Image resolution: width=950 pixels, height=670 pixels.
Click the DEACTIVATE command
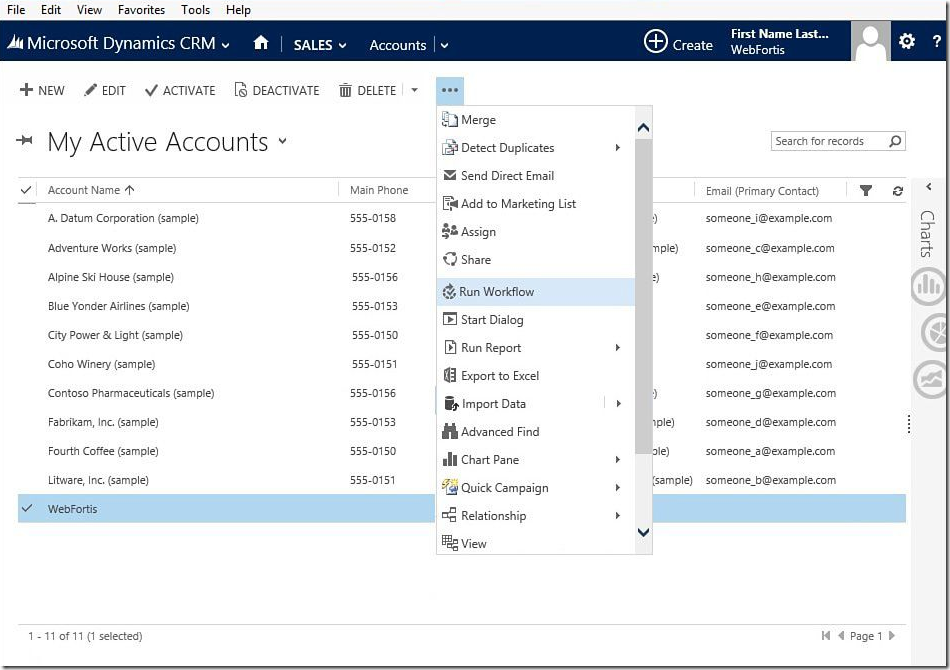pyautogui.click(x=277, y=90)
